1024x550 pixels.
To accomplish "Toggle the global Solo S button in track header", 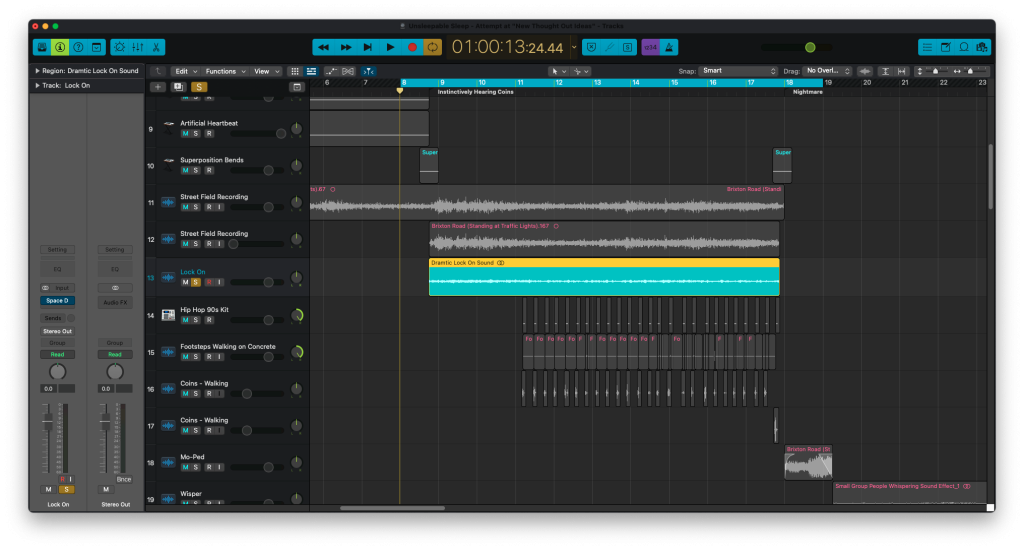I will pyautogui.click(x=199, y=87).
